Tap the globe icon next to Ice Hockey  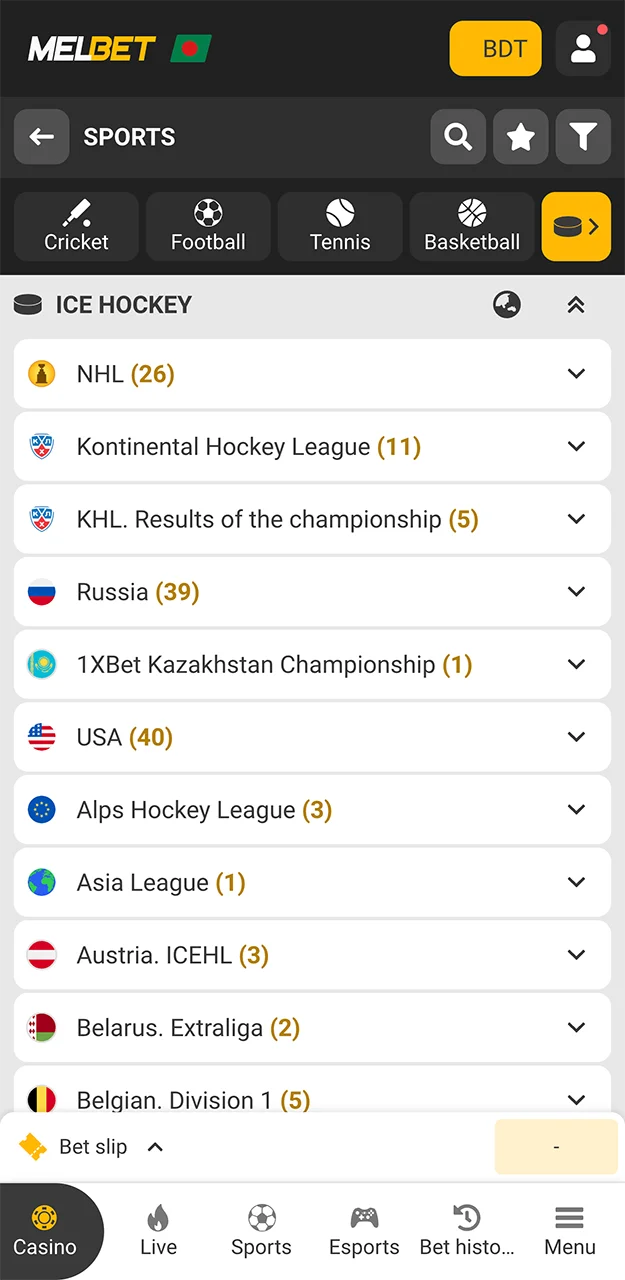[507, 305]
